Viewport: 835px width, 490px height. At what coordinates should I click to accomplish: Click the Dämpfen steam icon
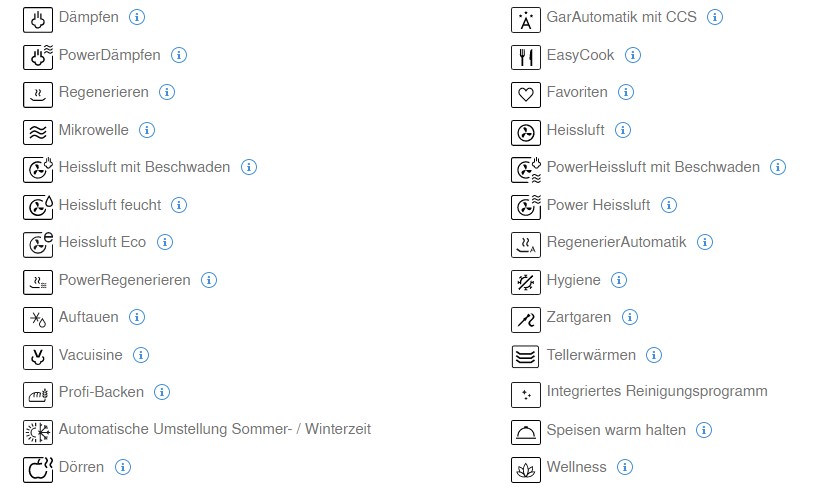[38, 20]
